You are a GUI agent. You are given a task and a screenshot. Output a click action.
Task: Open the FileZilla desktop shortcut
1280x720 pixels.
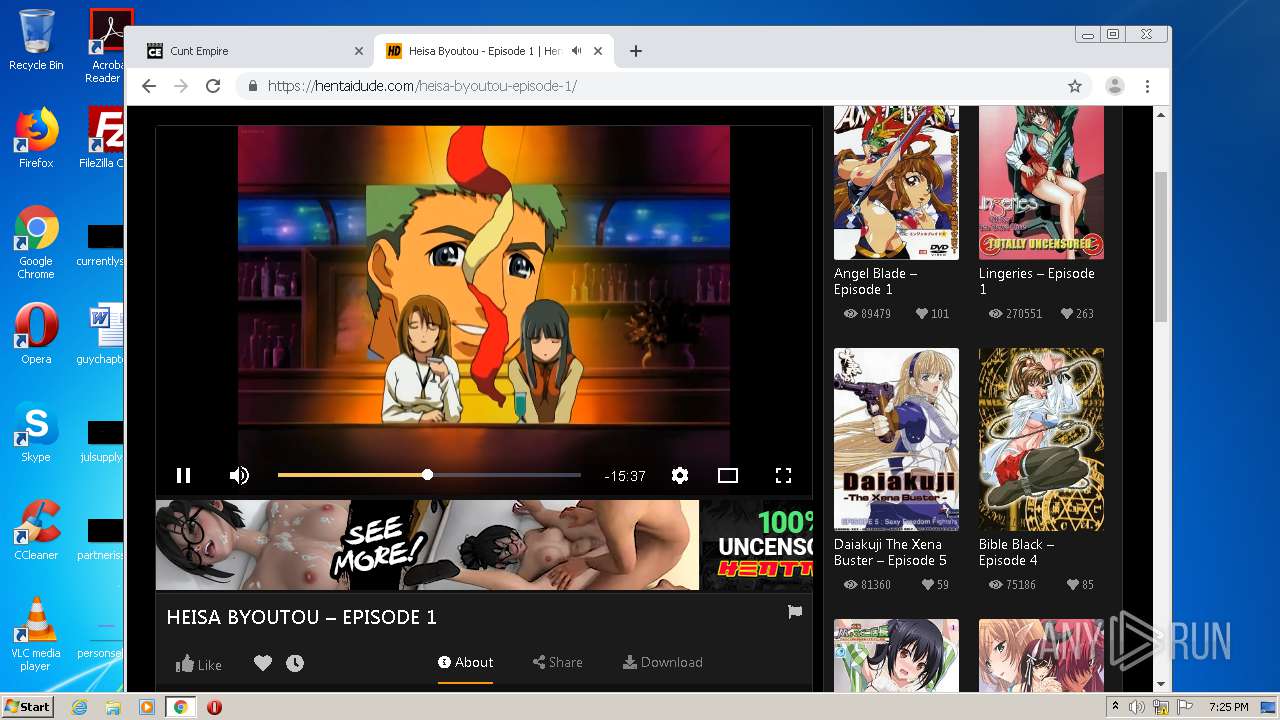coord(102,138)
